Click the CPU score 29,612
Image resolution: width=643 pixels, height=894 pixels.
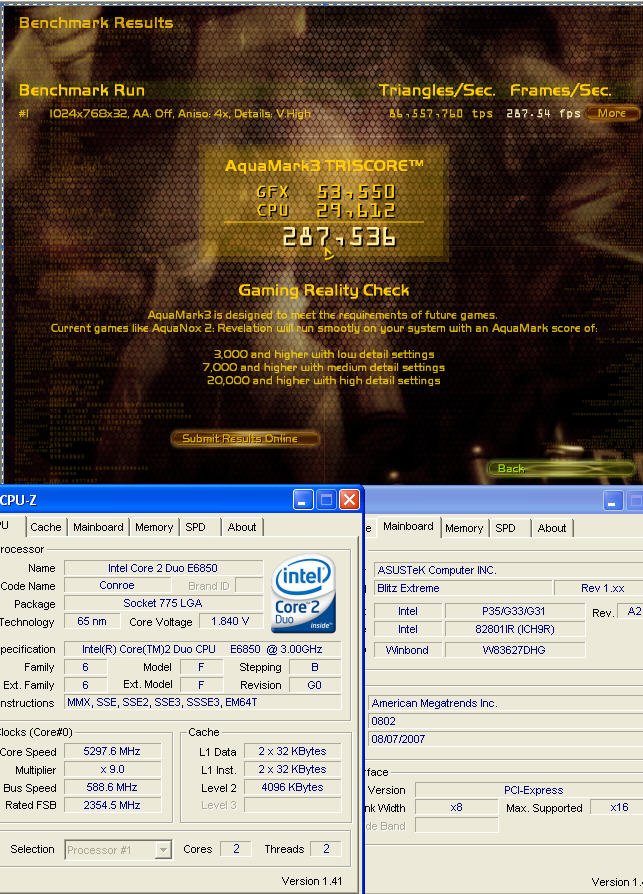click(x=356, y=210)
